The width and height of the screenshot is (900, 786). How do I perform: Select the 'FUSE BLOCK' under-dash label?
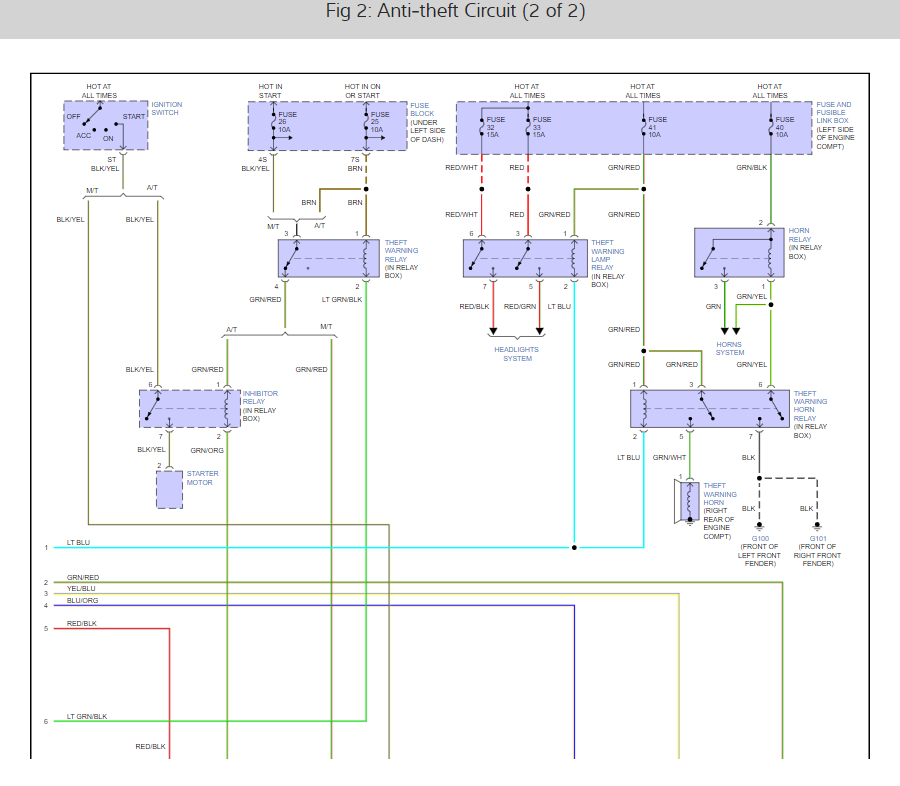(428, 122)
